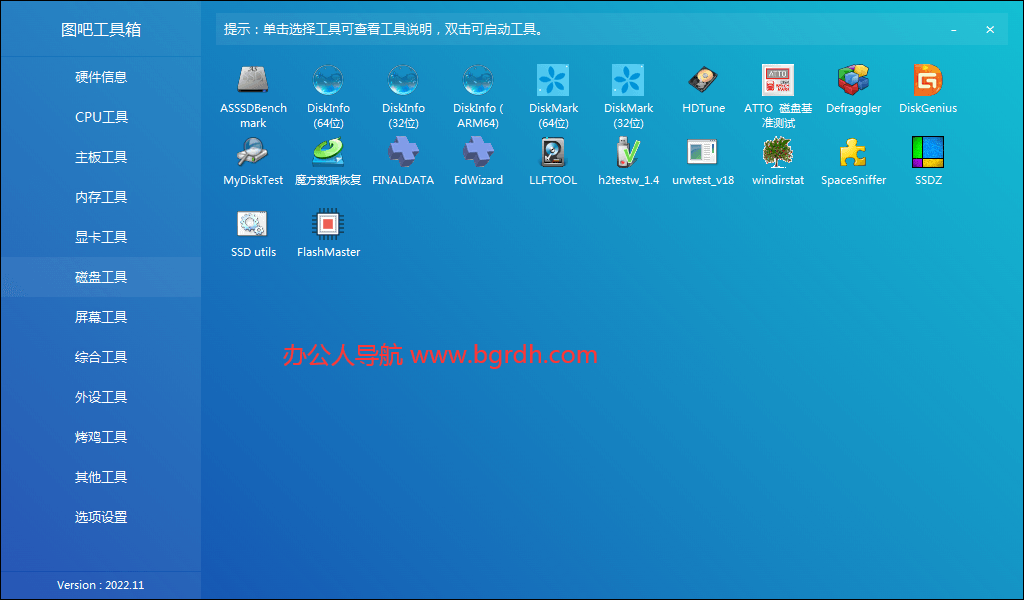Choose the ATTO 磁盘基准测试 icon
Viewport: 1024px width, 600px height.
click(x=778, y=80)
